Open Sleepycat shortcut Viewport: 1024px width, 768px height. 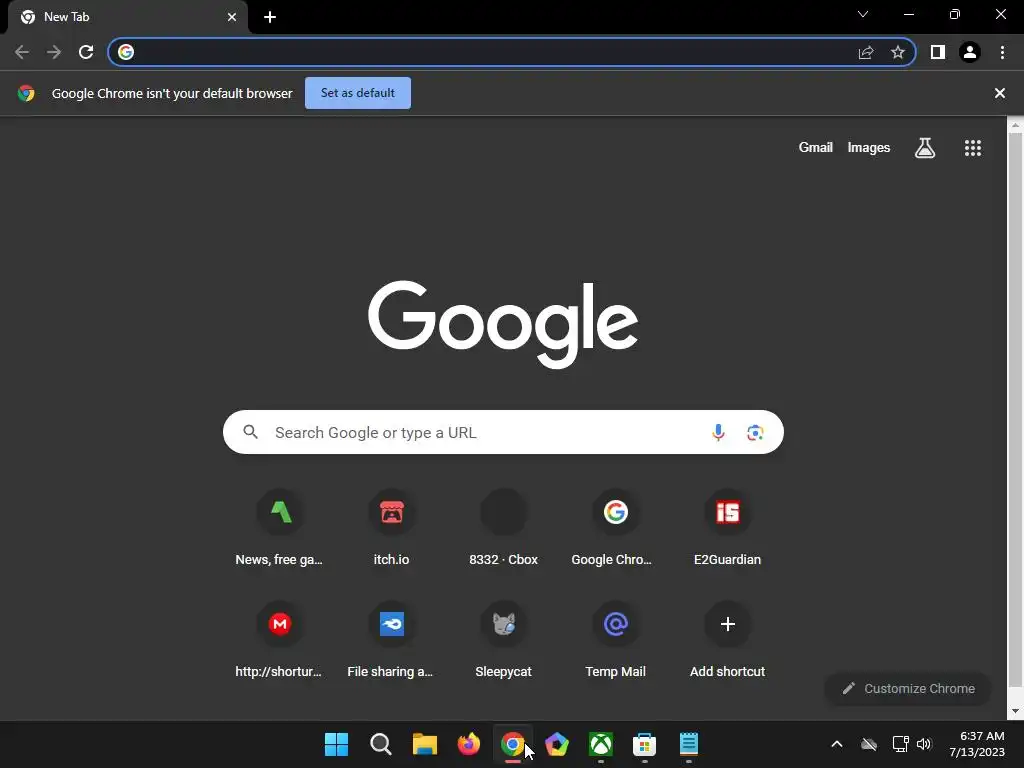coord(504,641)
